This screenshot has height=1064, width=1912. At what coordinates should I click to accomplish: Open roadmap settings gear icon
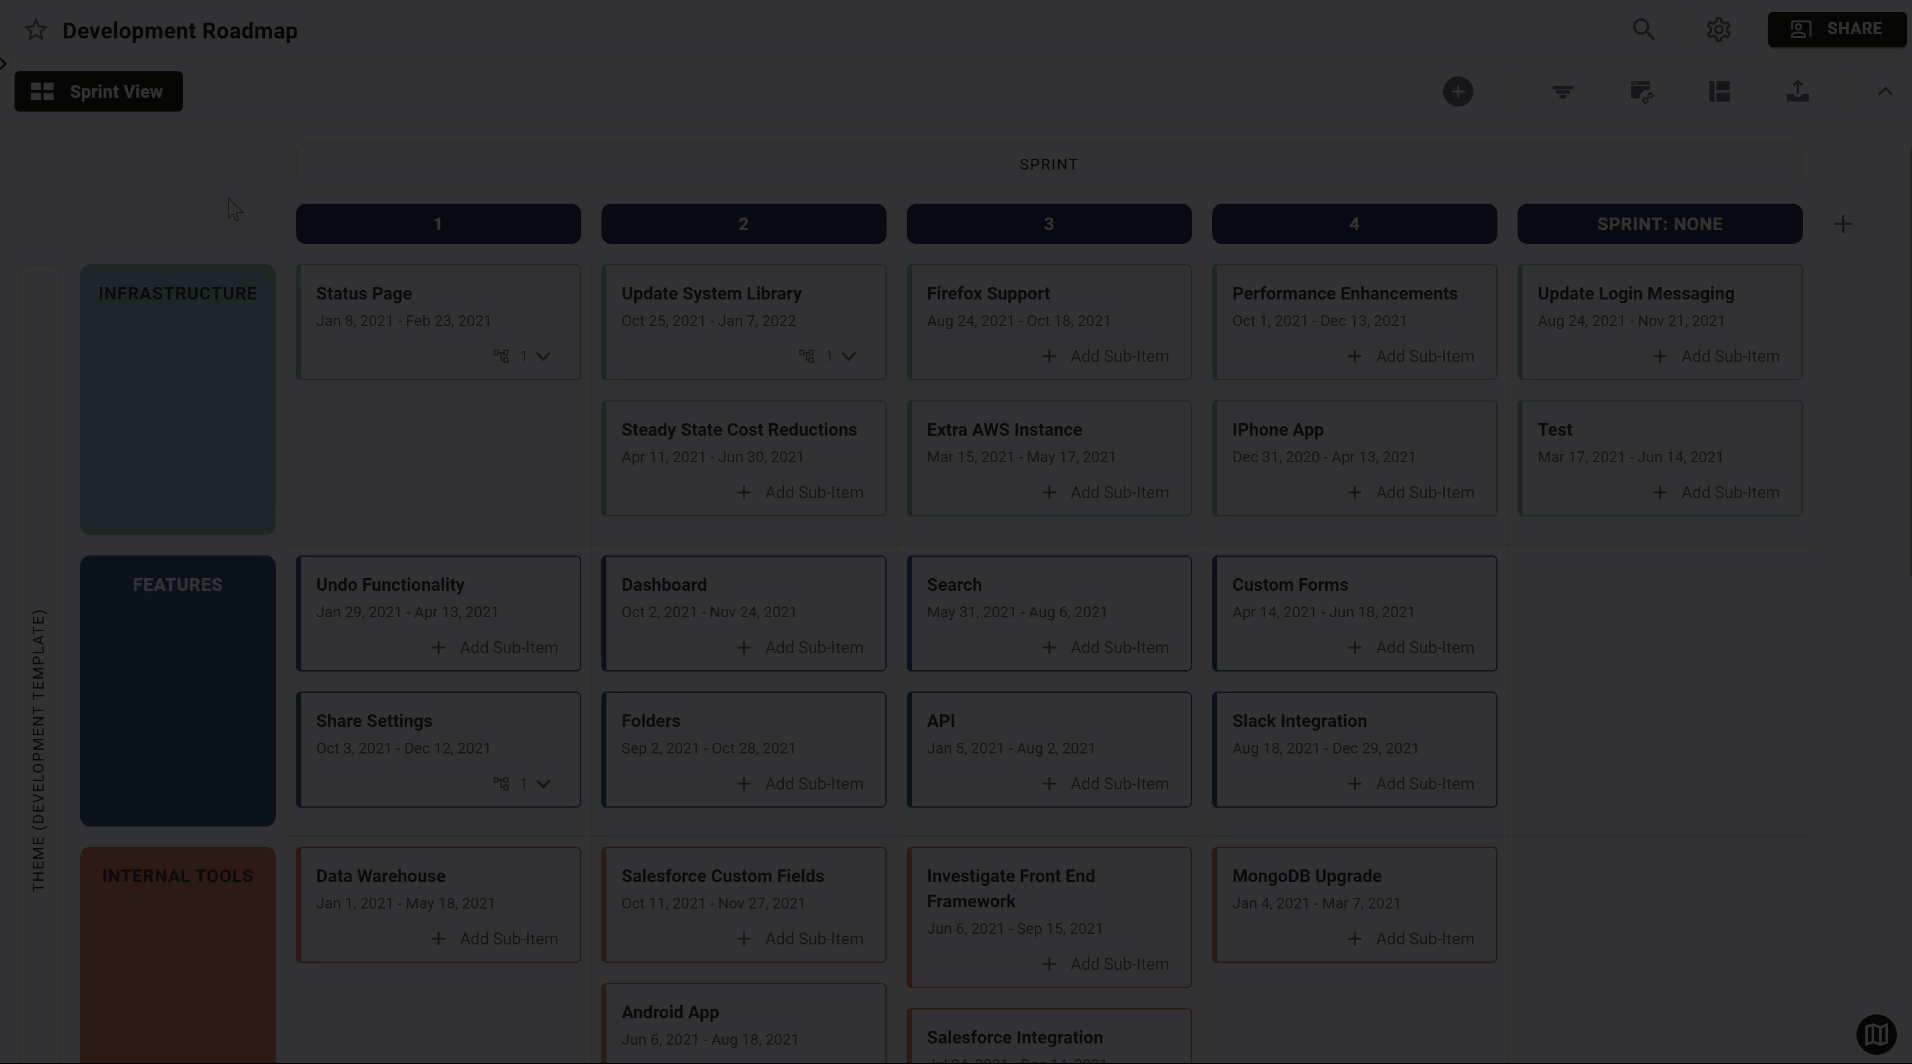1718,30
